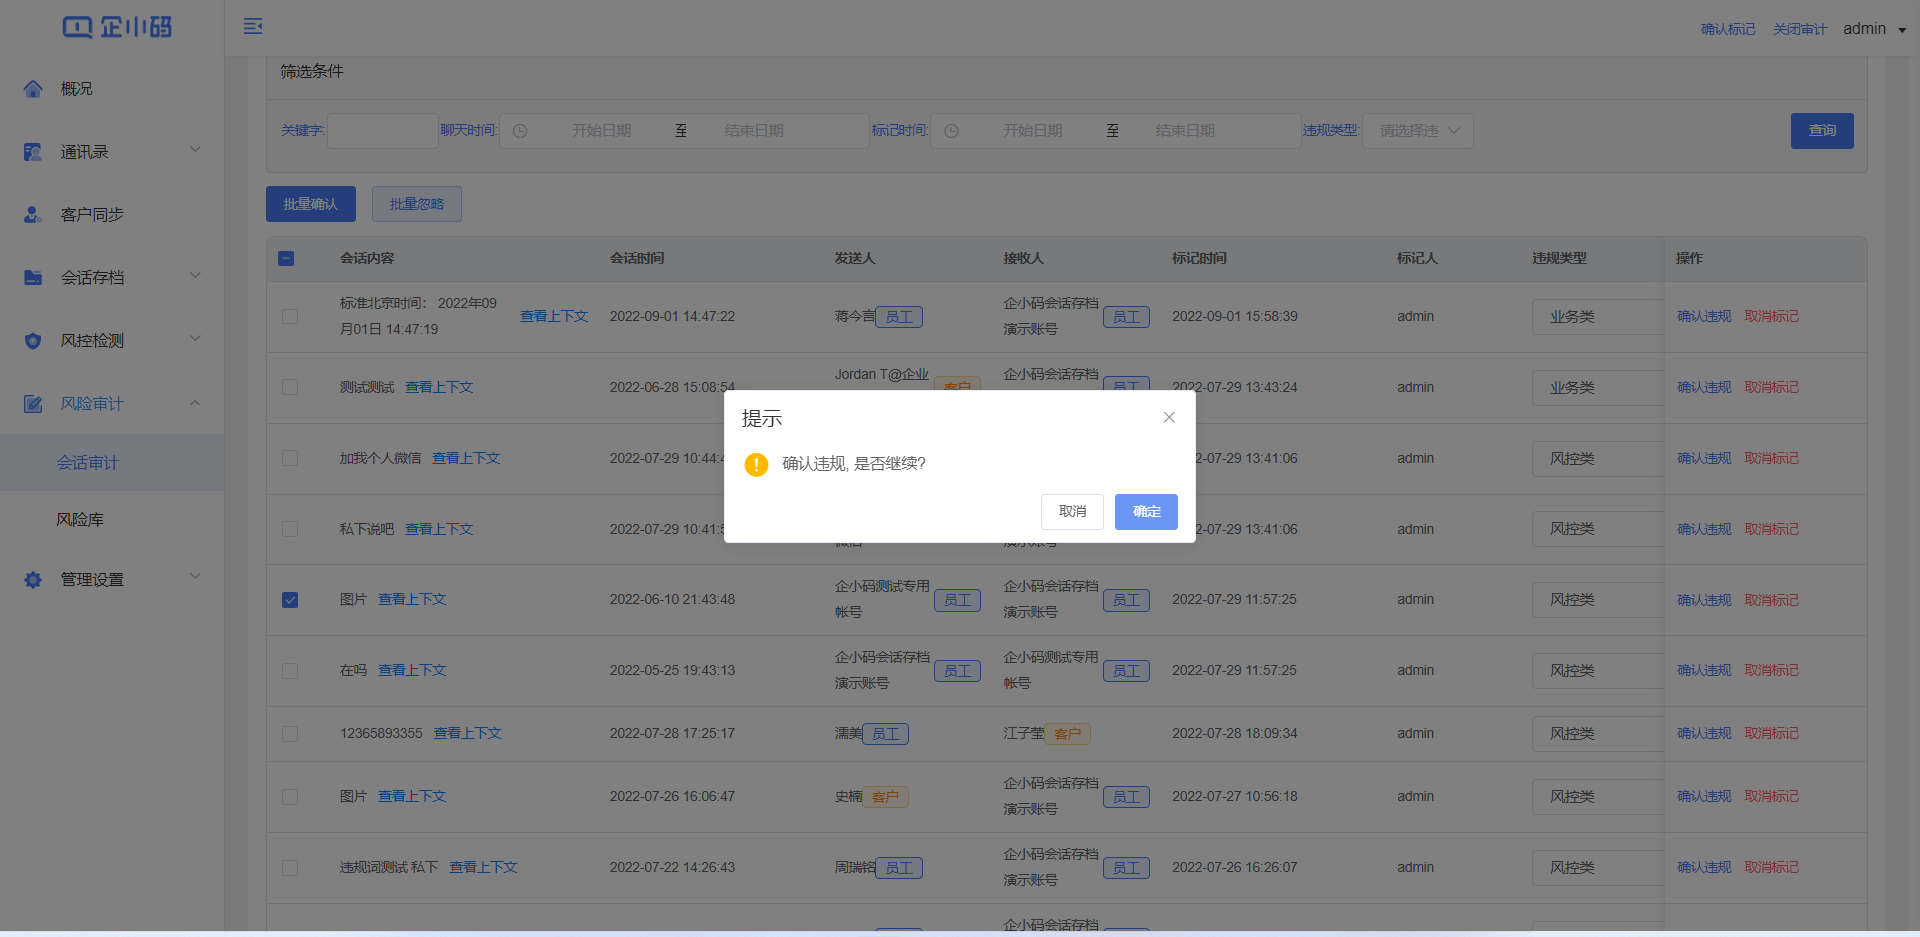Check the 在吗 row checkbox
Viewport: 1920px width, 937px height.
[290, 671]
